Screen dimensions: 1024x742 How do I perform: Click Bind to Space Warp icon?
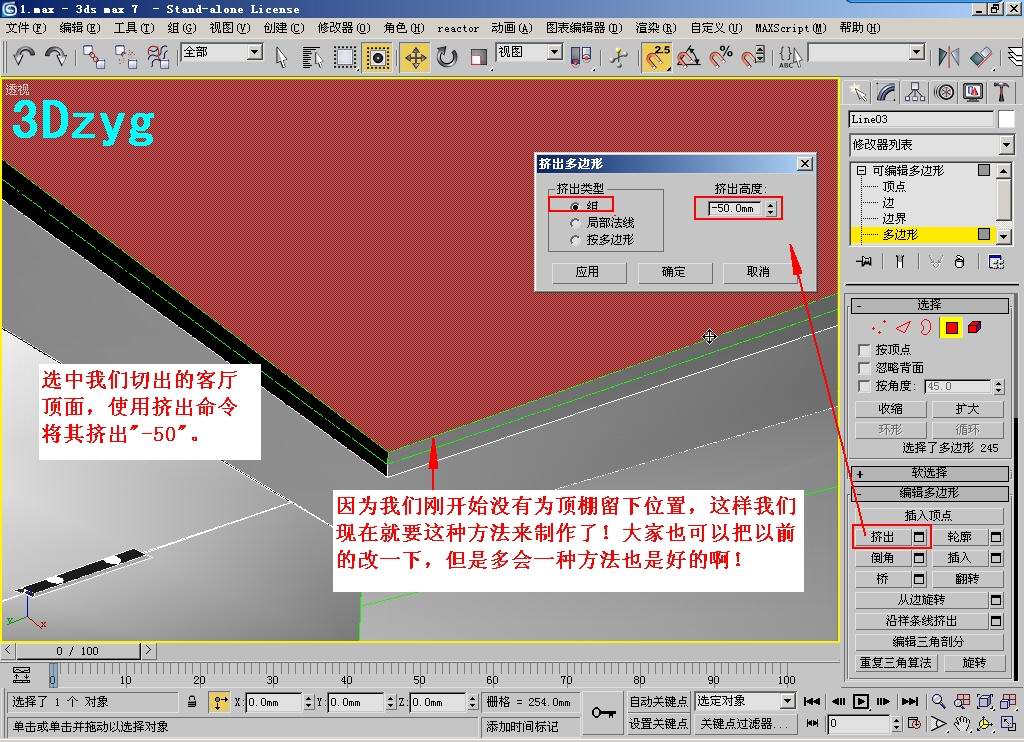[x=157, y=57]
